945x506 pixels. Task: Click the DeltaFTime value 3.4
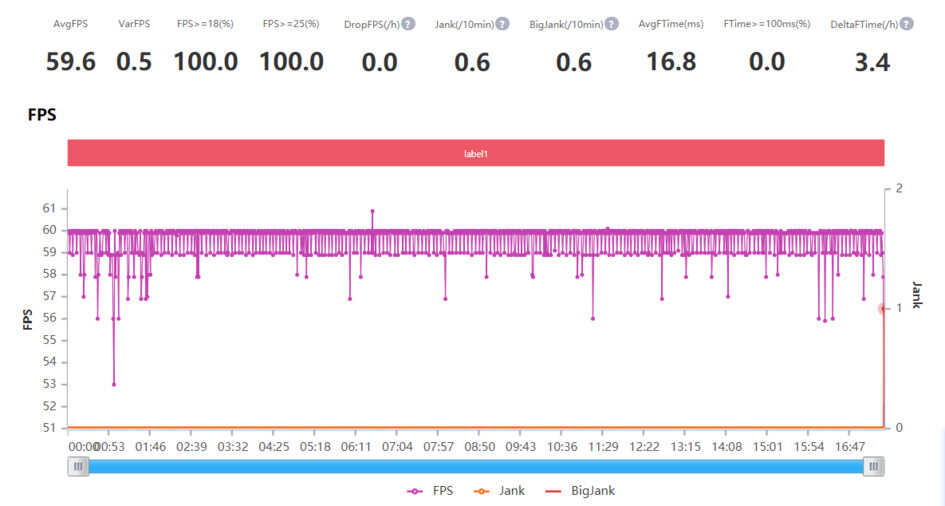[872, 62]
